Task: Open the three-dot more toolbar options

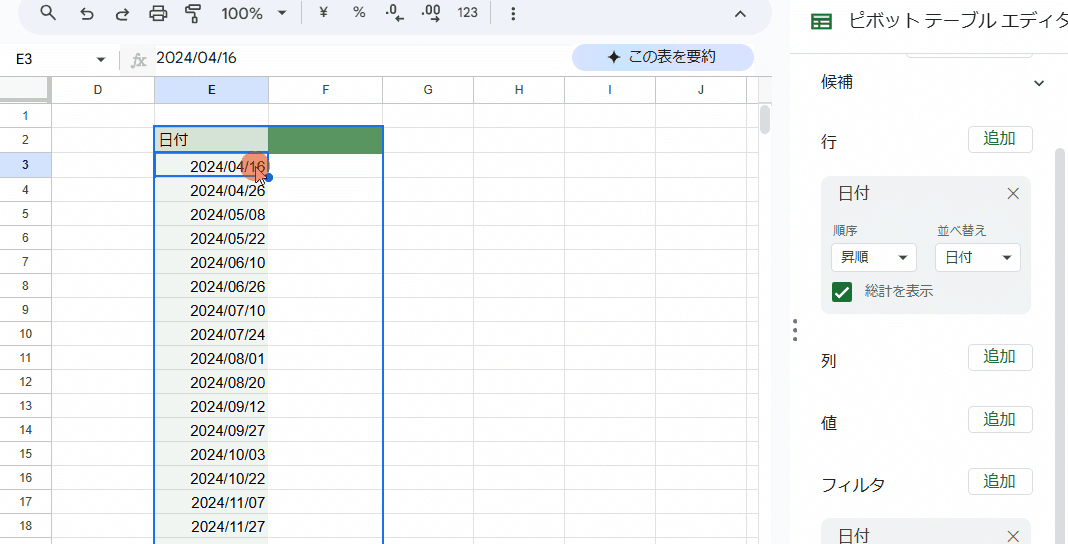Action: (x=514, y=13)
